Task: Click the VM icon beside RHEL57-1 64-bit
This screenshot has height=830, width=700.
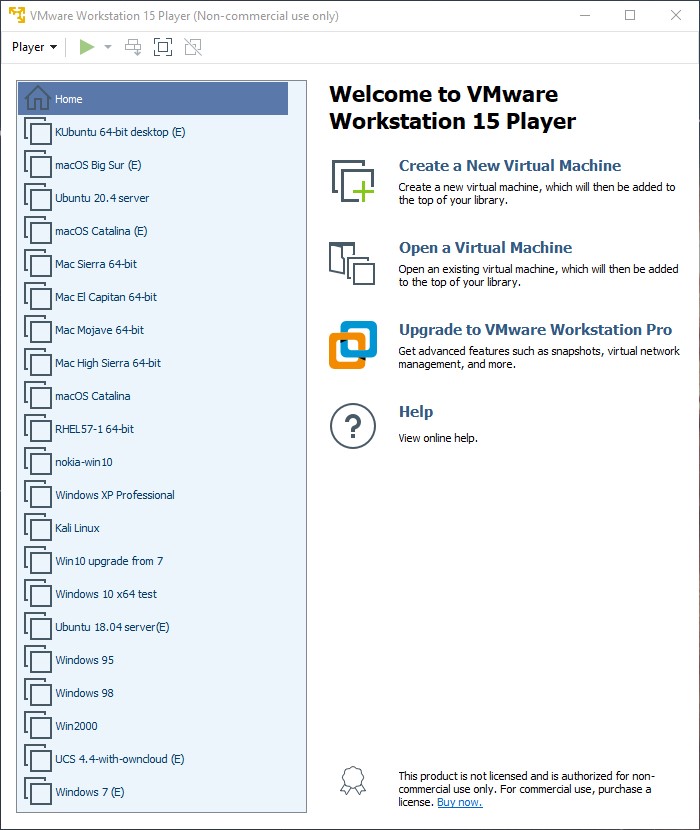Action: coord(38,429)
